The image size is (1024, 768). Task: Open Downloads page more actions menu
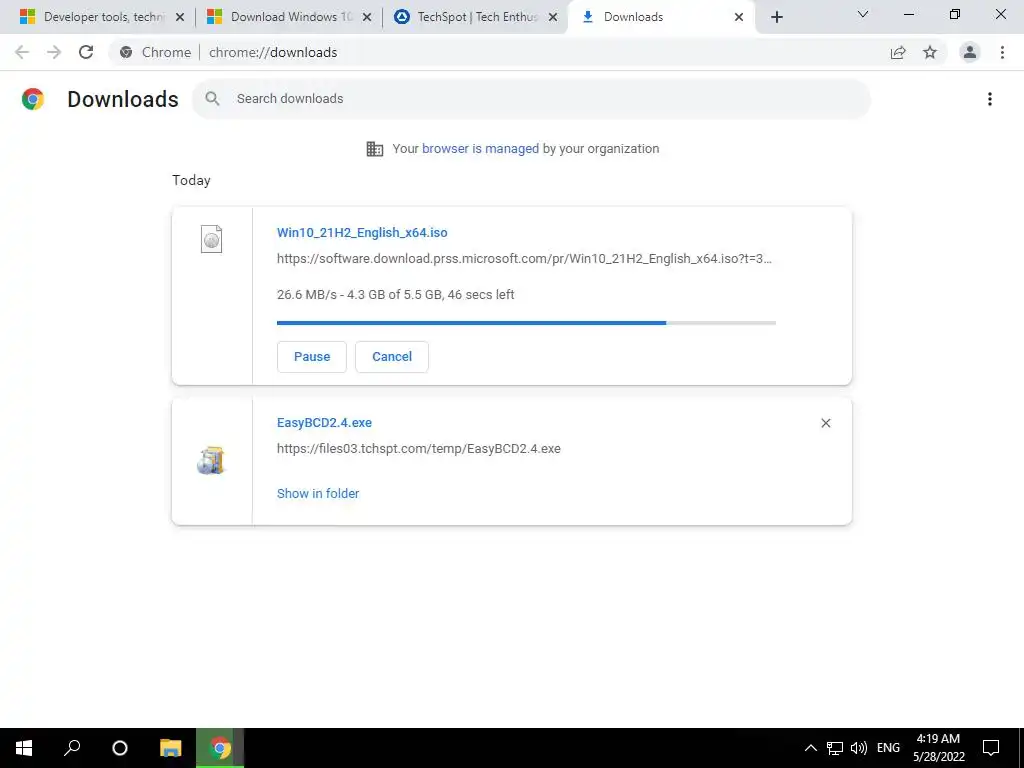[990, 99]
